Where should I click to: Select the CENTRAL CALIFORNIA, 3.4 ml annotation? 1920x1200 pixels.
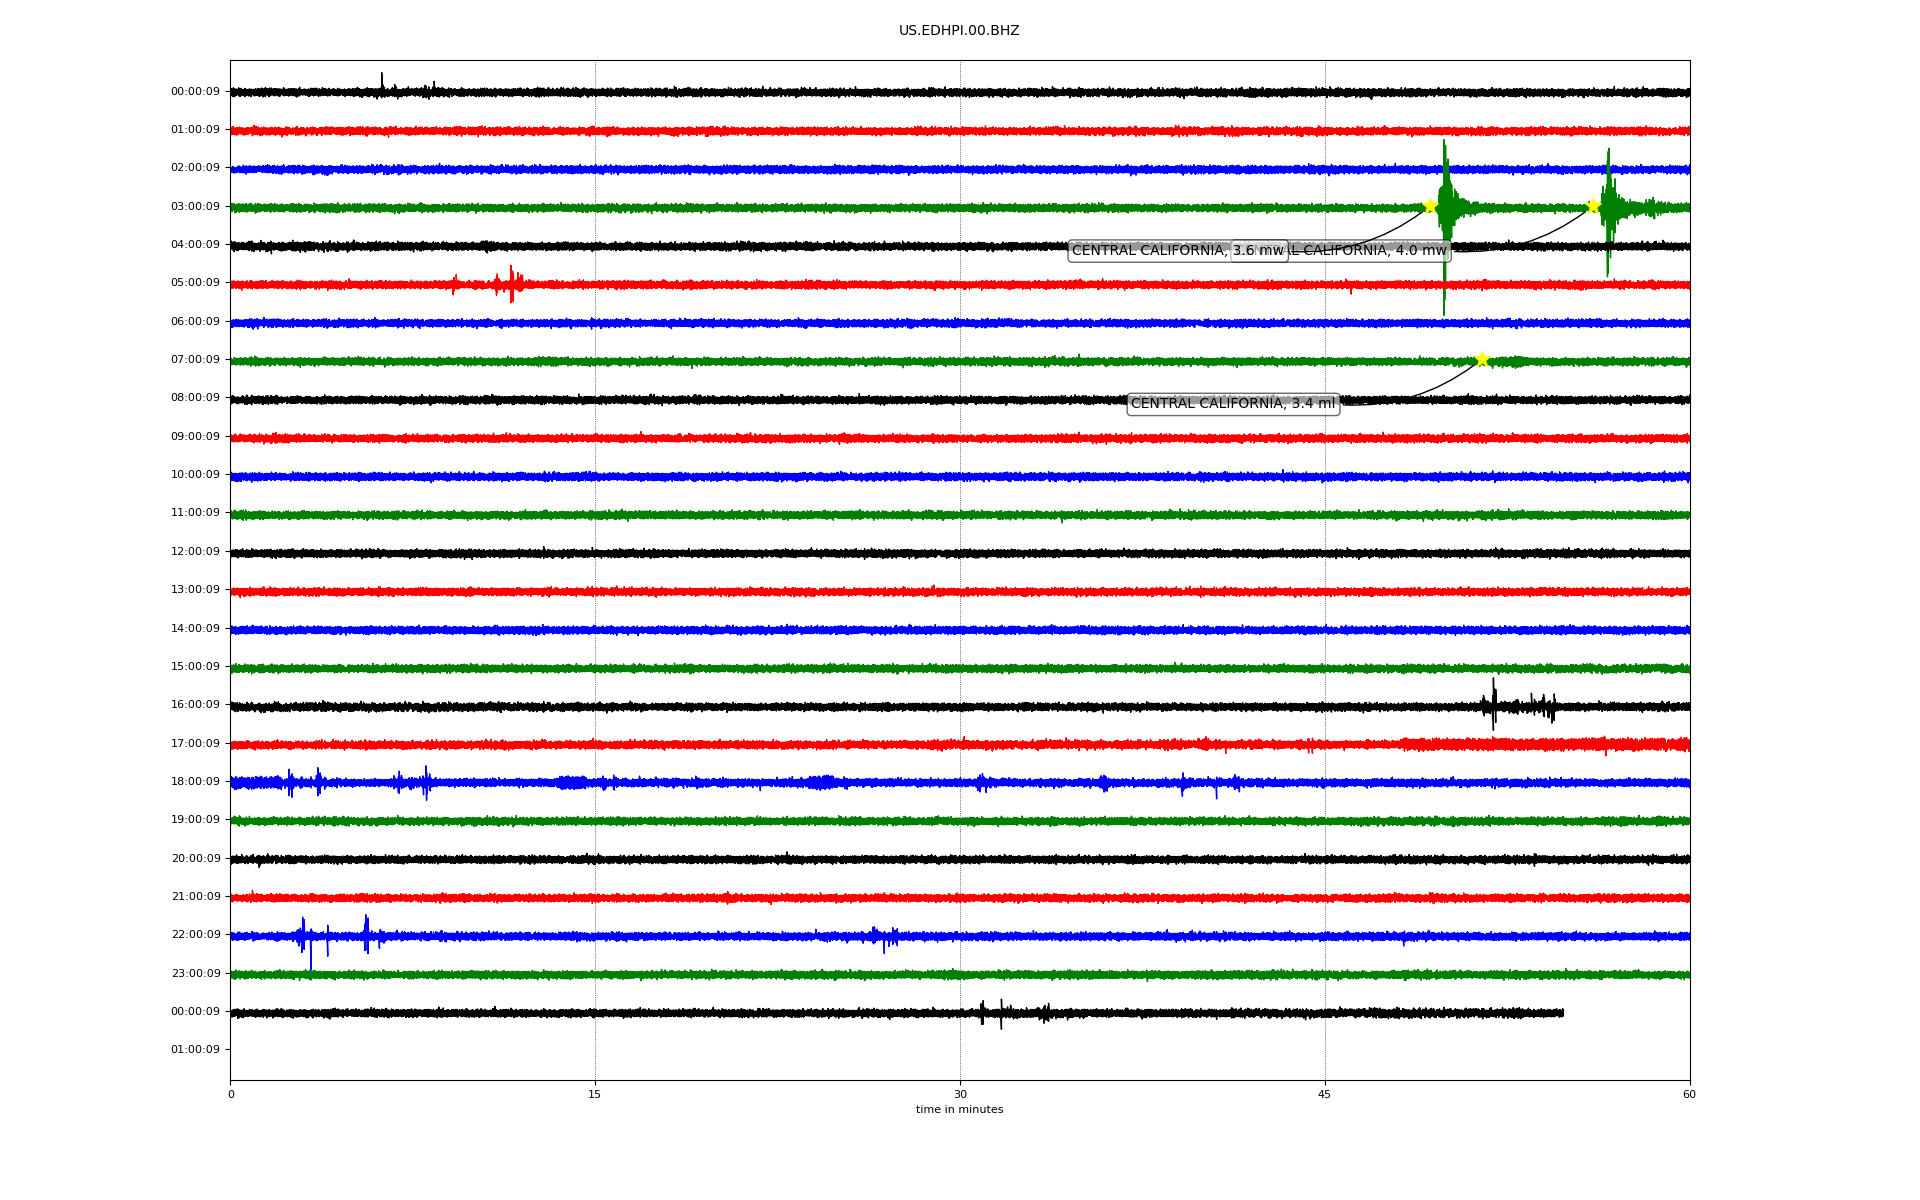[x=1233, y=404]
